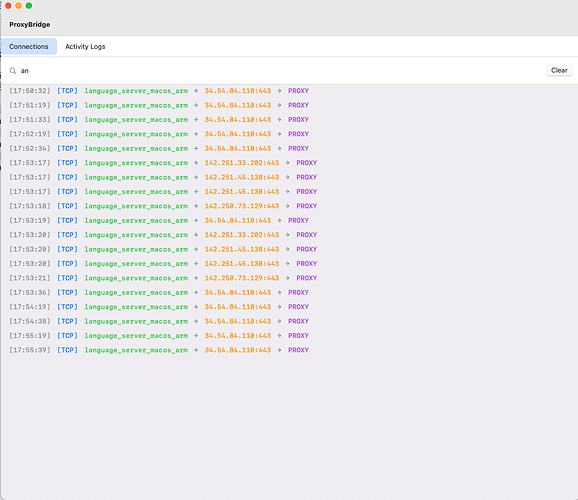This screenshot has height=500, width=578.
Task: Click the first 142.251.33.202:443 address at 17:53:17
Action: (242, 163)
